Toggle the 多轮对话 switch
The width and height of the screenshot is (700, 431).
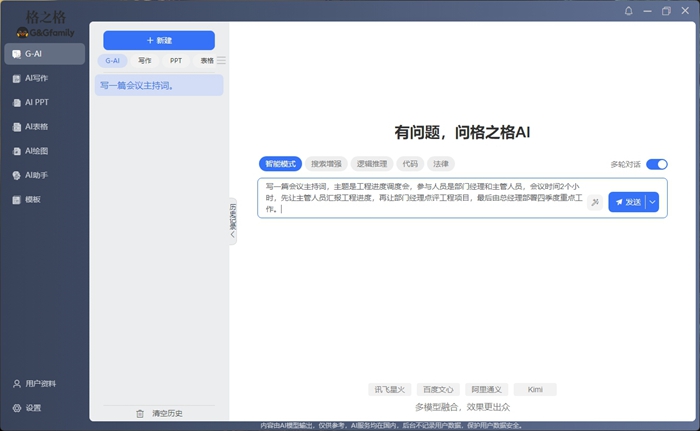pyautogui.click(x=656, y=164)
